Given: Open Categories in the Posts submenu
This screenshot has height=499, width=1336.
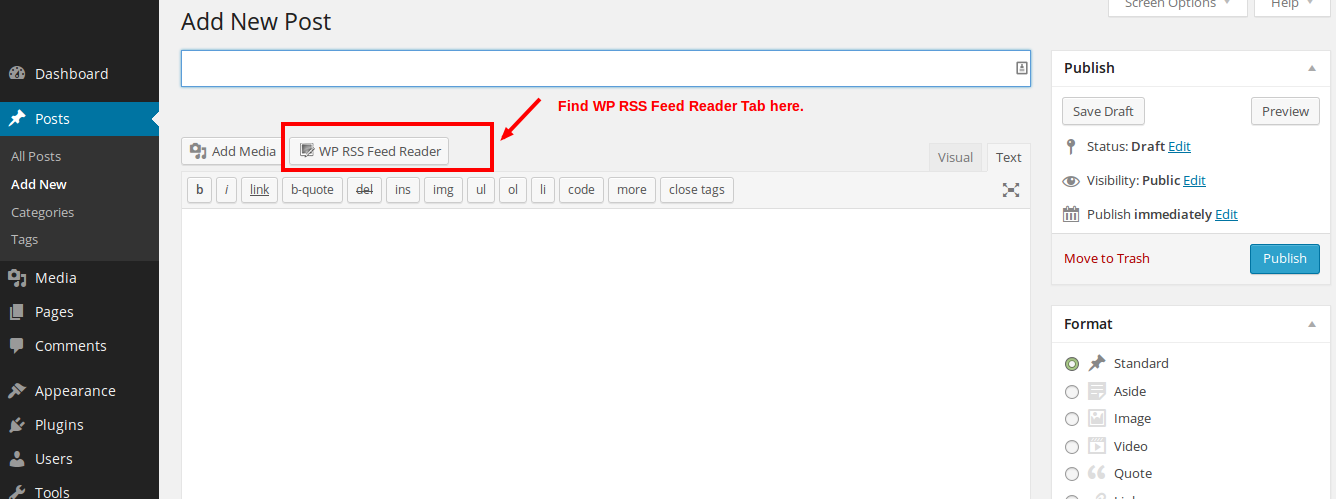Looking at the screenshot, I should coord(43,212).
